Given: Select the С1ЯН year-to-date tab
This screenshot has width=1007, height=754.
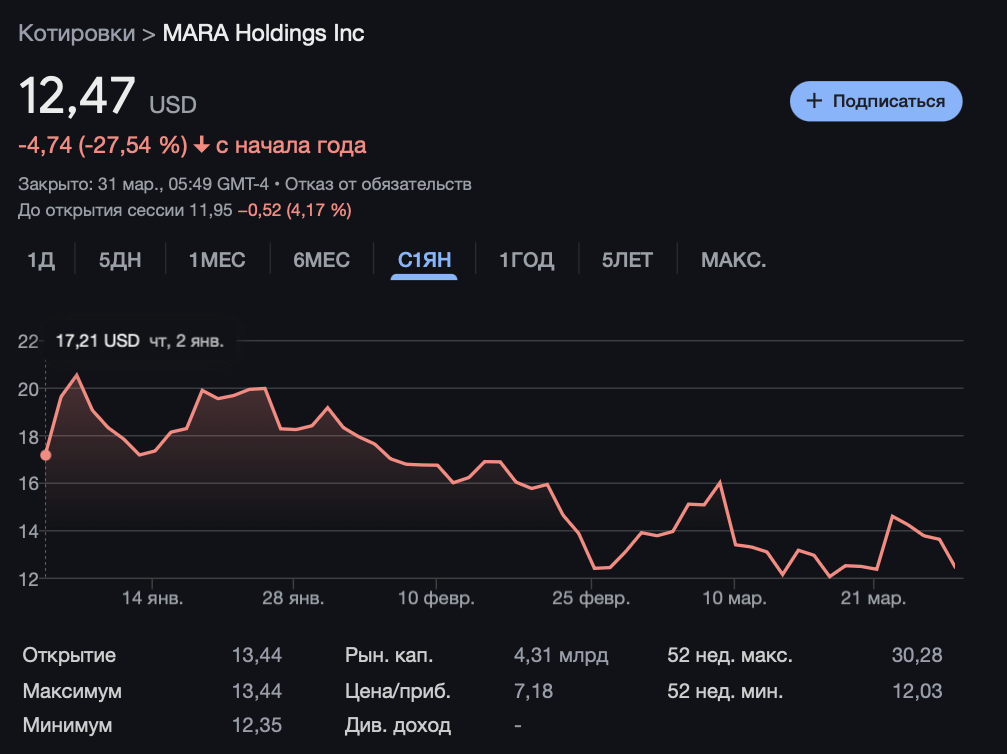Looking at the screenshot, I should tap(425, 260).
